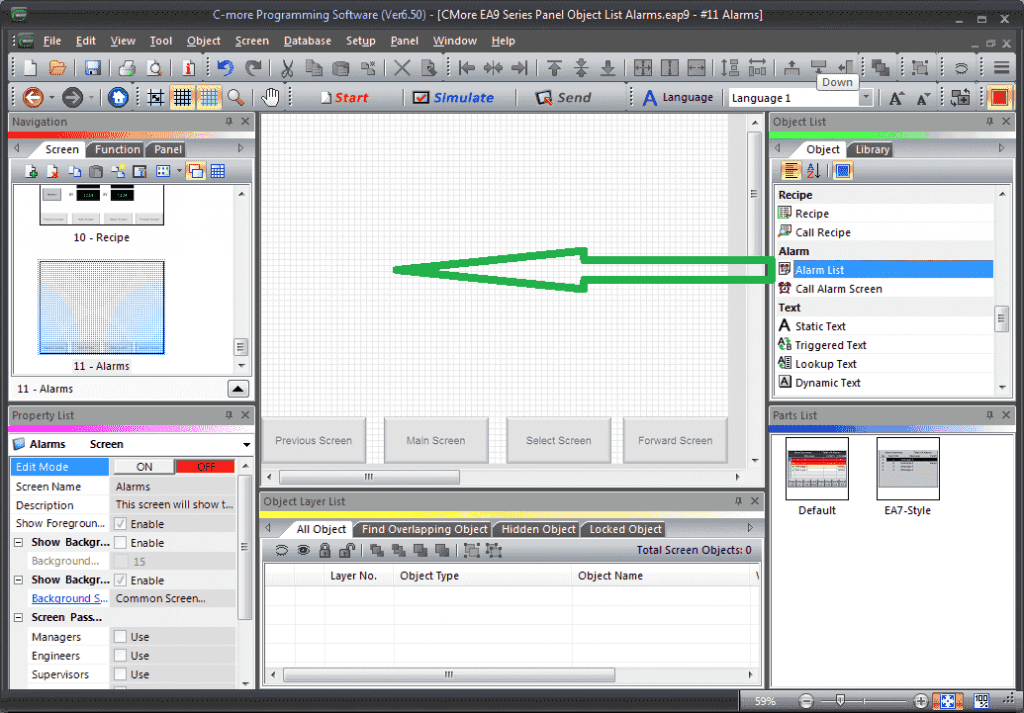
Task: Toggle Edit Mode to ON
Action: pos(144,467)
